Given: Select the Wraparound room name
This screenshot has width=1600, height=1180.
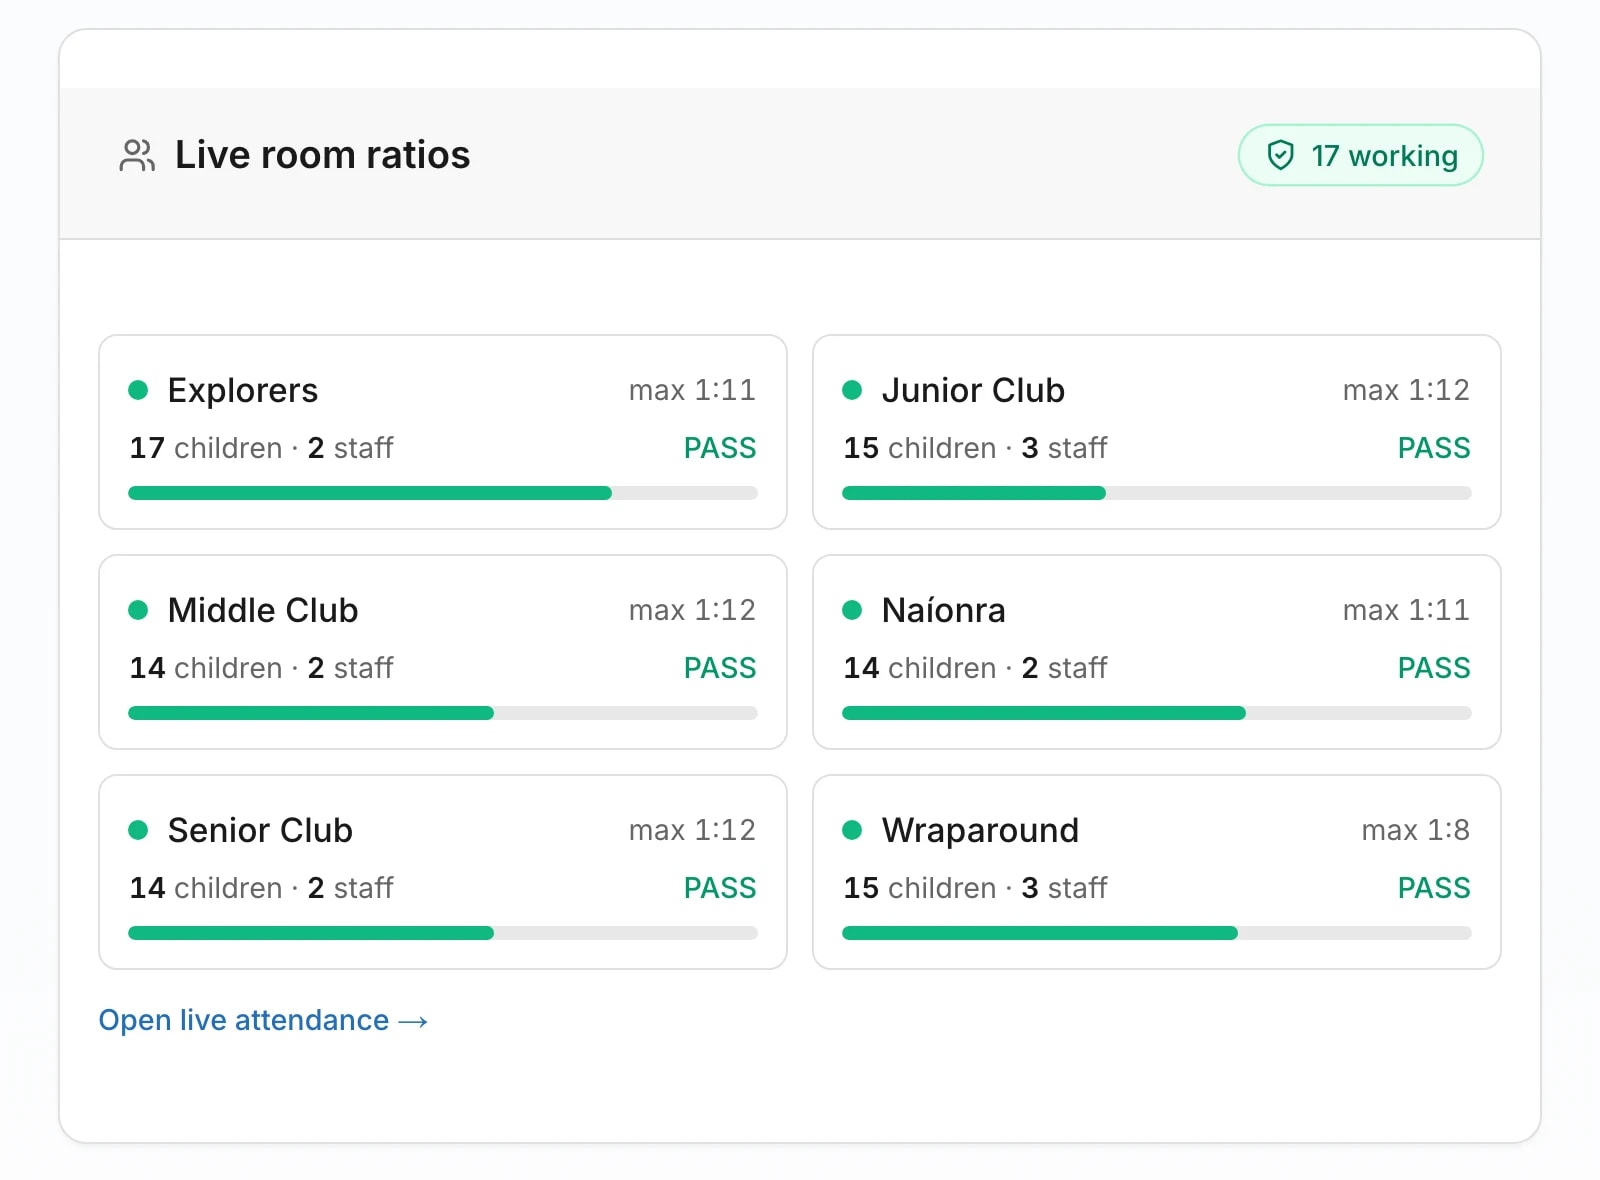Looking at the screenshot, I should 980,830.
